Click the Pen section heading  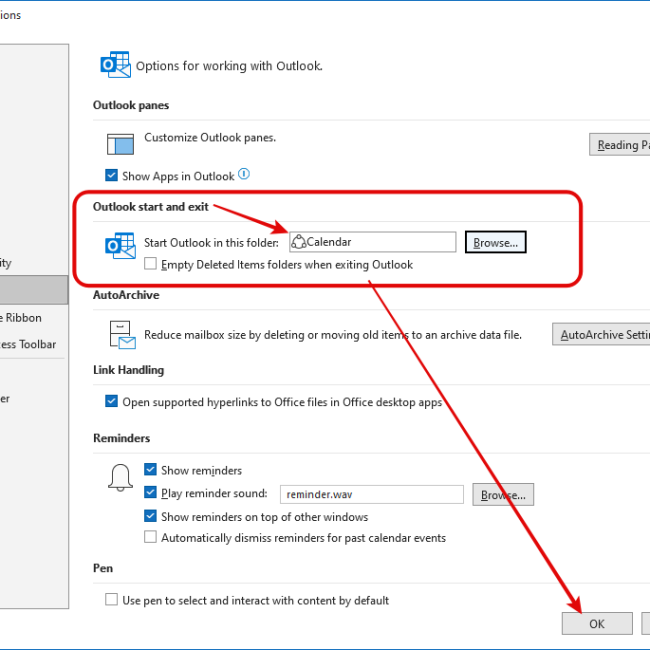point(103,568)
